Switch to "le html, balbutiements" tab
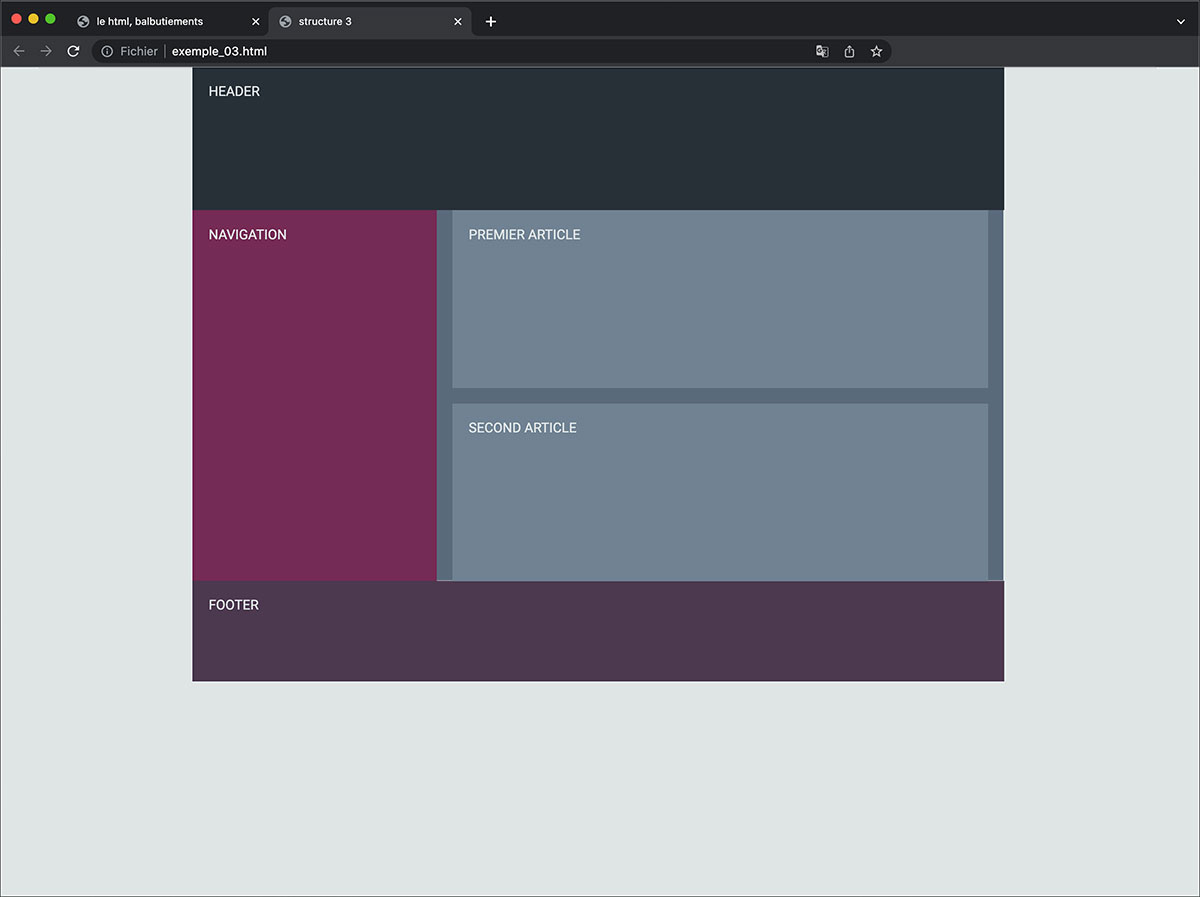This screenshot has height=897, width=1200. coord(150,21)
